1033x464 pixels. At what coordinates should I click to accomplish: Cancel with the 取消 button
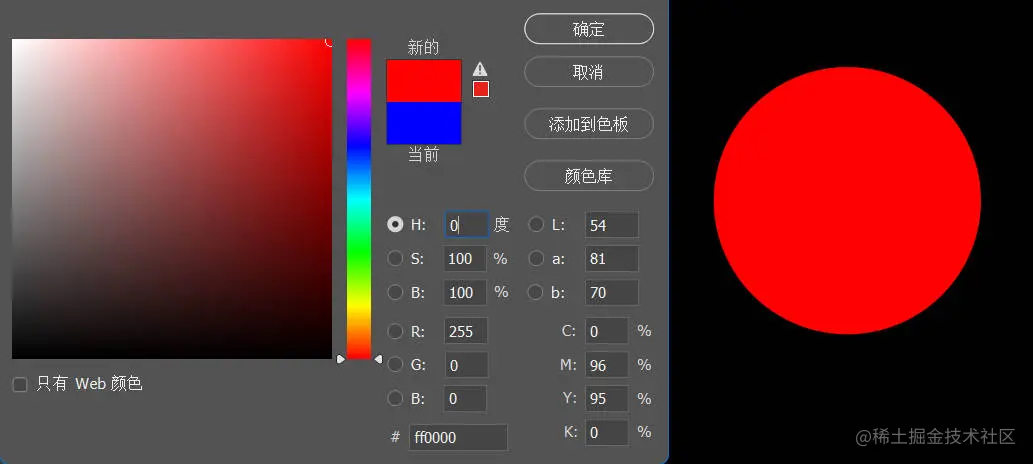[589, 71]
